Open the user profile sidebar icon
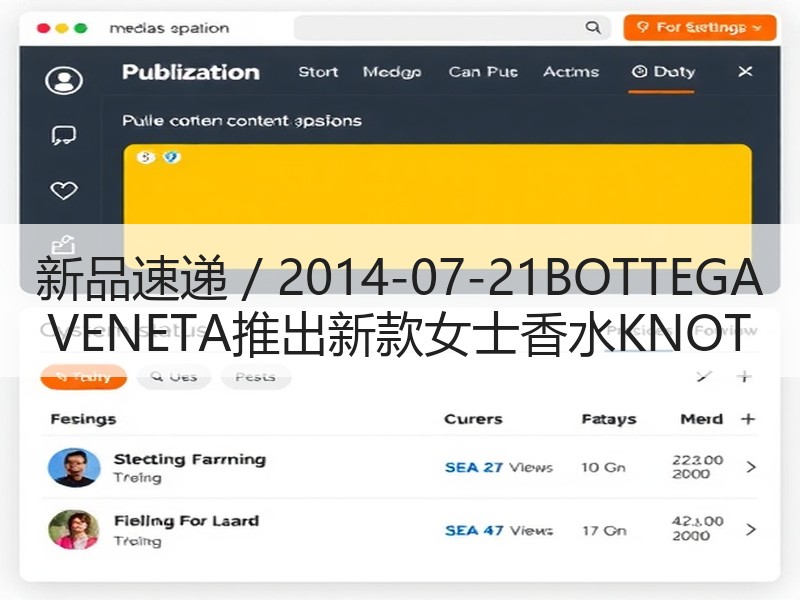800x600 pixels. pyautogui.click(x=64, y=80)
